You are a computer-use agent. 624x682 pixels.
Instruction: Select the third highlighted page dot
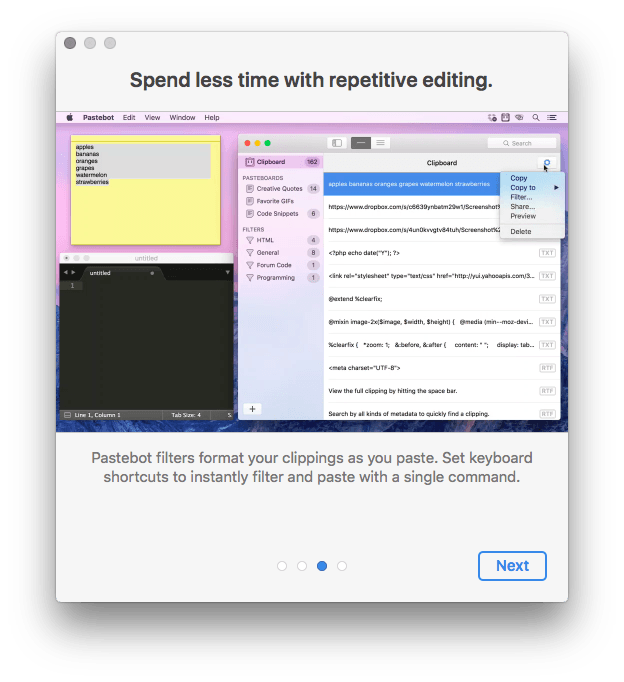point(322,566)
